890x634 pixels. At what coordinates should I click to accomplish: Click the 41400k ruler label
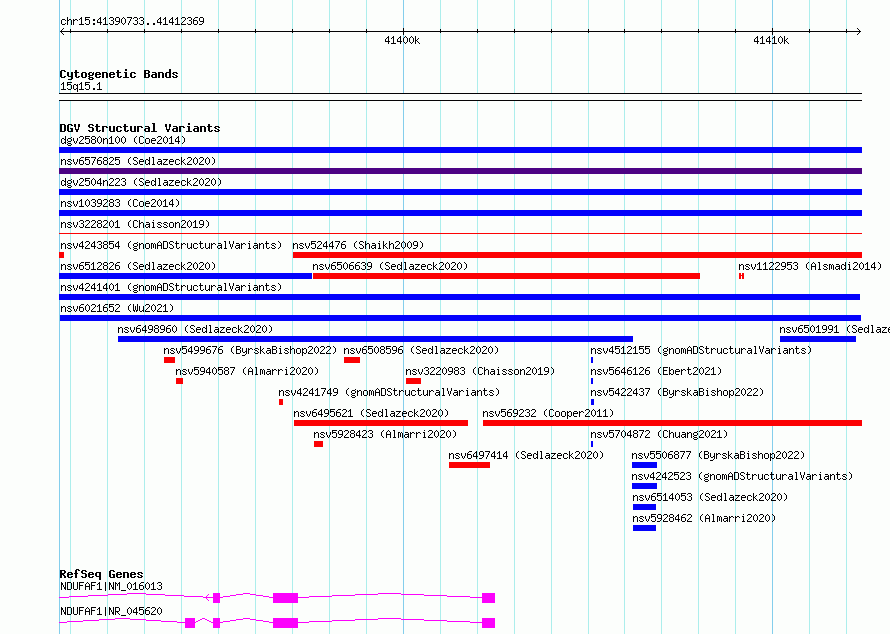[x=402, y=40]
